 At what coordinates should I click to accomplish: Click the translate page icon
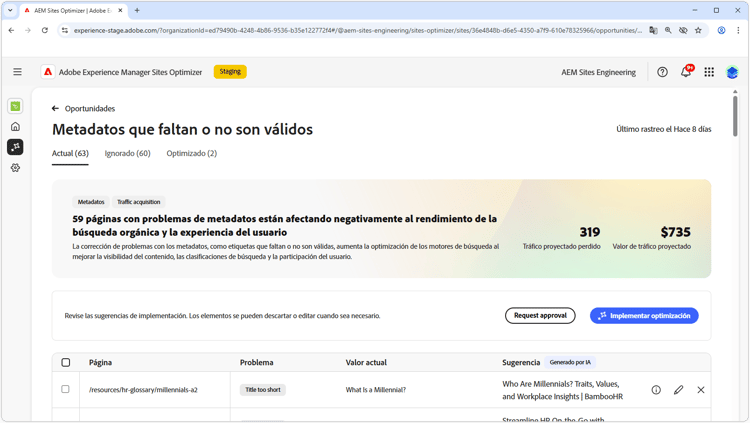tap(653, 30)
